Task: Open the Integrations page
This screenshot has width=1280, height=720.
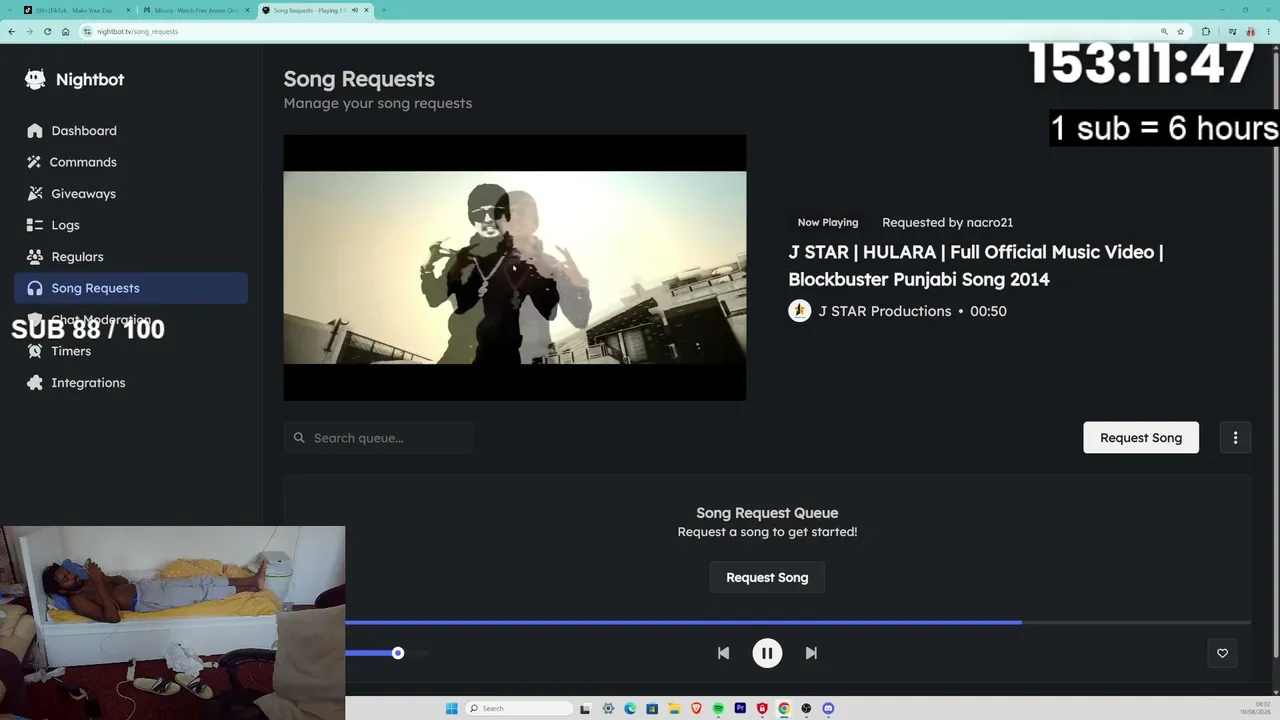Action: (131, 383)
